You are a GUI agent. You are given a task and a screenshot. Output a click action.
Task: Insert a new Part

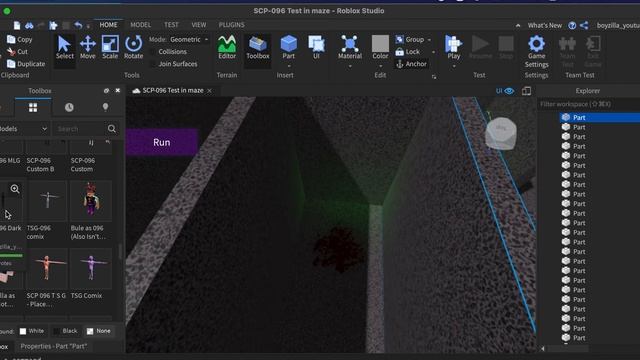[x=289, y=47]
